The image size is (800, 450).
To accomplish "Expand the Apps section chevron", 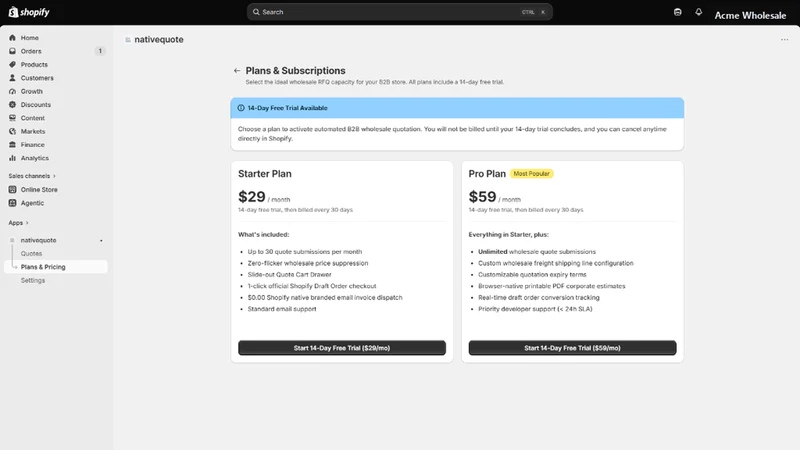I will tap(27, 222).
